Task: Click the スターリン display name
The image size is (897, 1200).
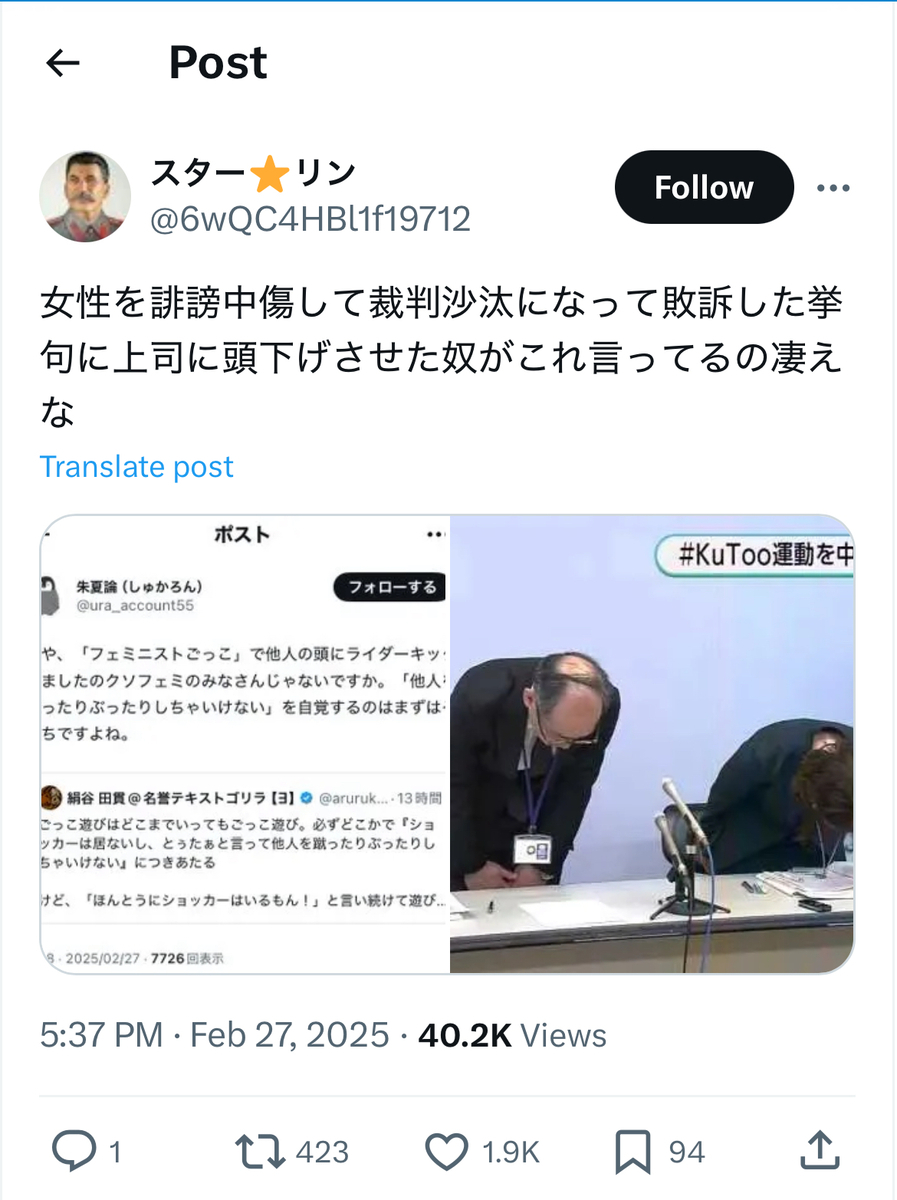Action: [x=254, y=174]
